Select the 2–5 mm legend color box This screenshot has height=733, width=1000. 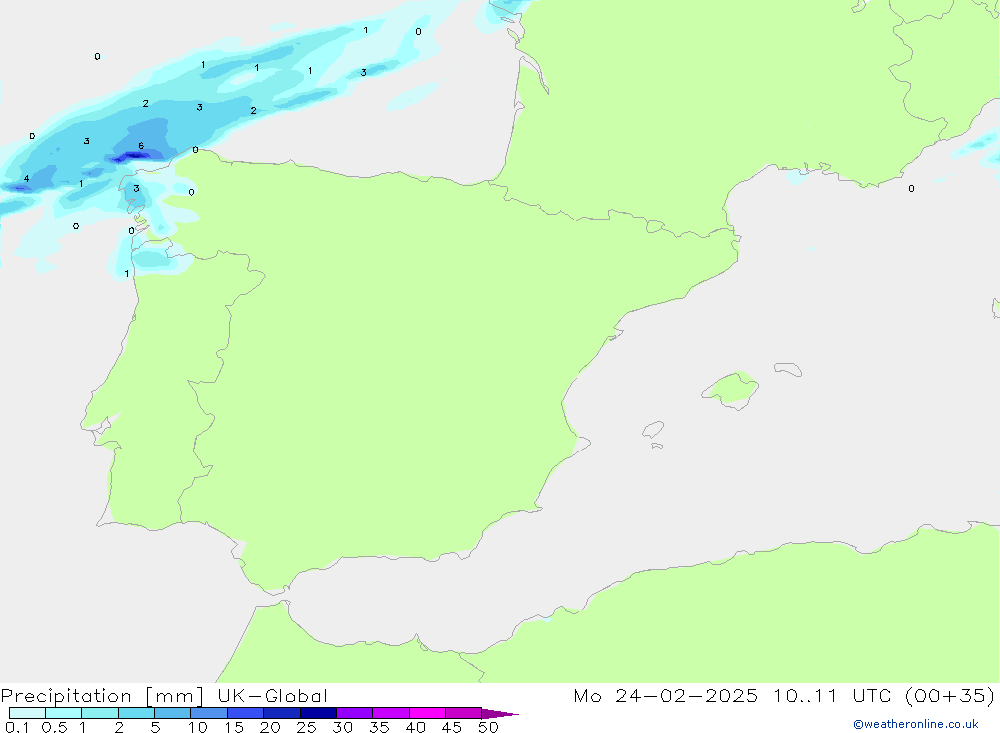pyautogui.click(x=136, y=713)
